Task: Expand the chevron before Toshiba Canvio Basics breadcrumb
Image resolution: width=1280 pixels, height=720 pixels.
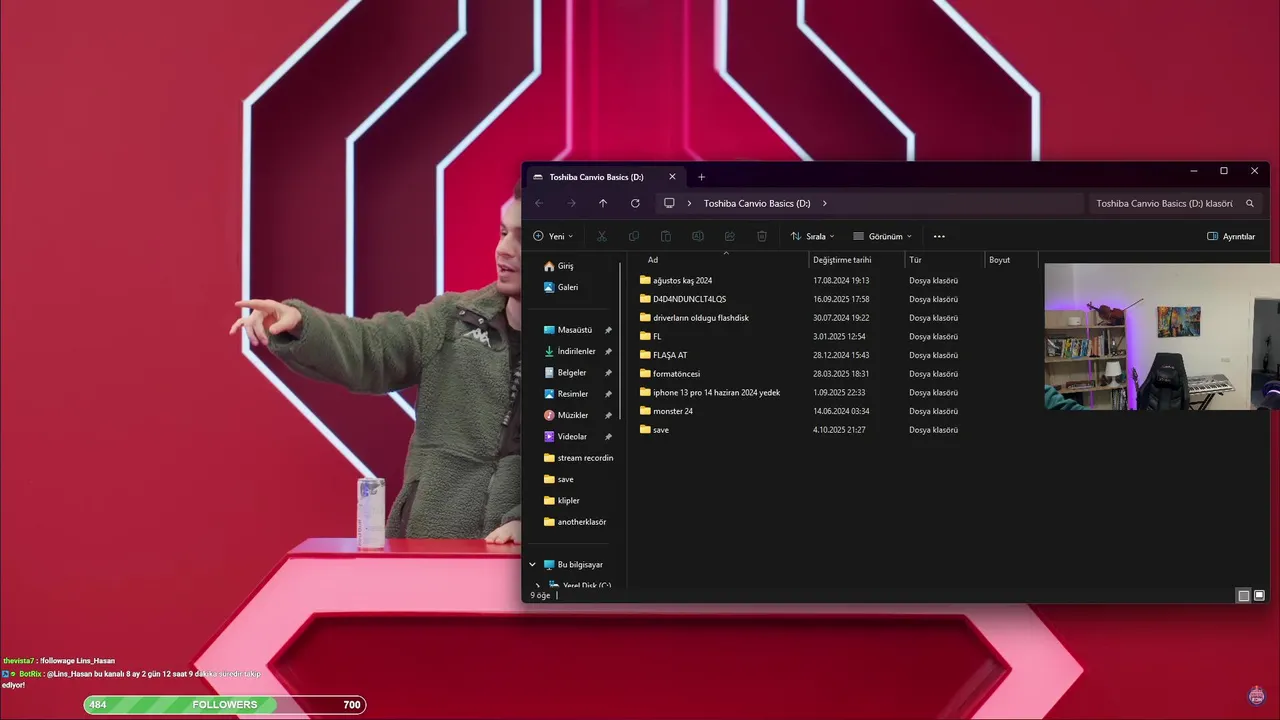Action: [x=689, y=203]
